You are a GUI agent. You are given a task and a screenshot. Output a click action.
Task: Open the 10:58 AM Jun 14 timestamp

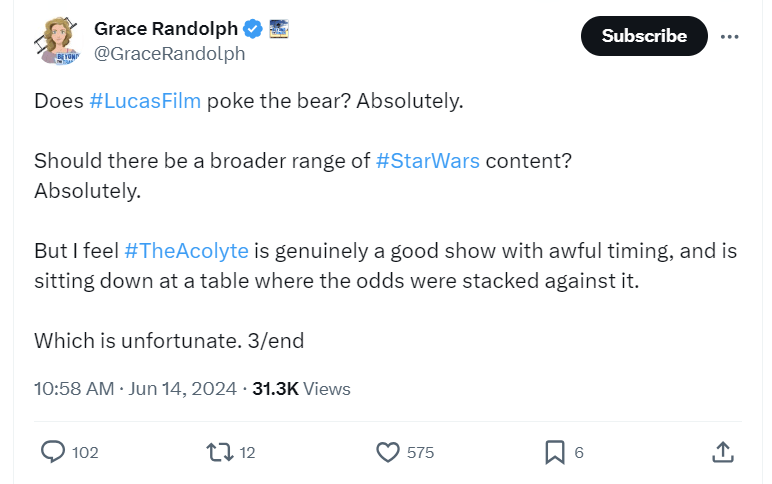[x=135, y=388]
